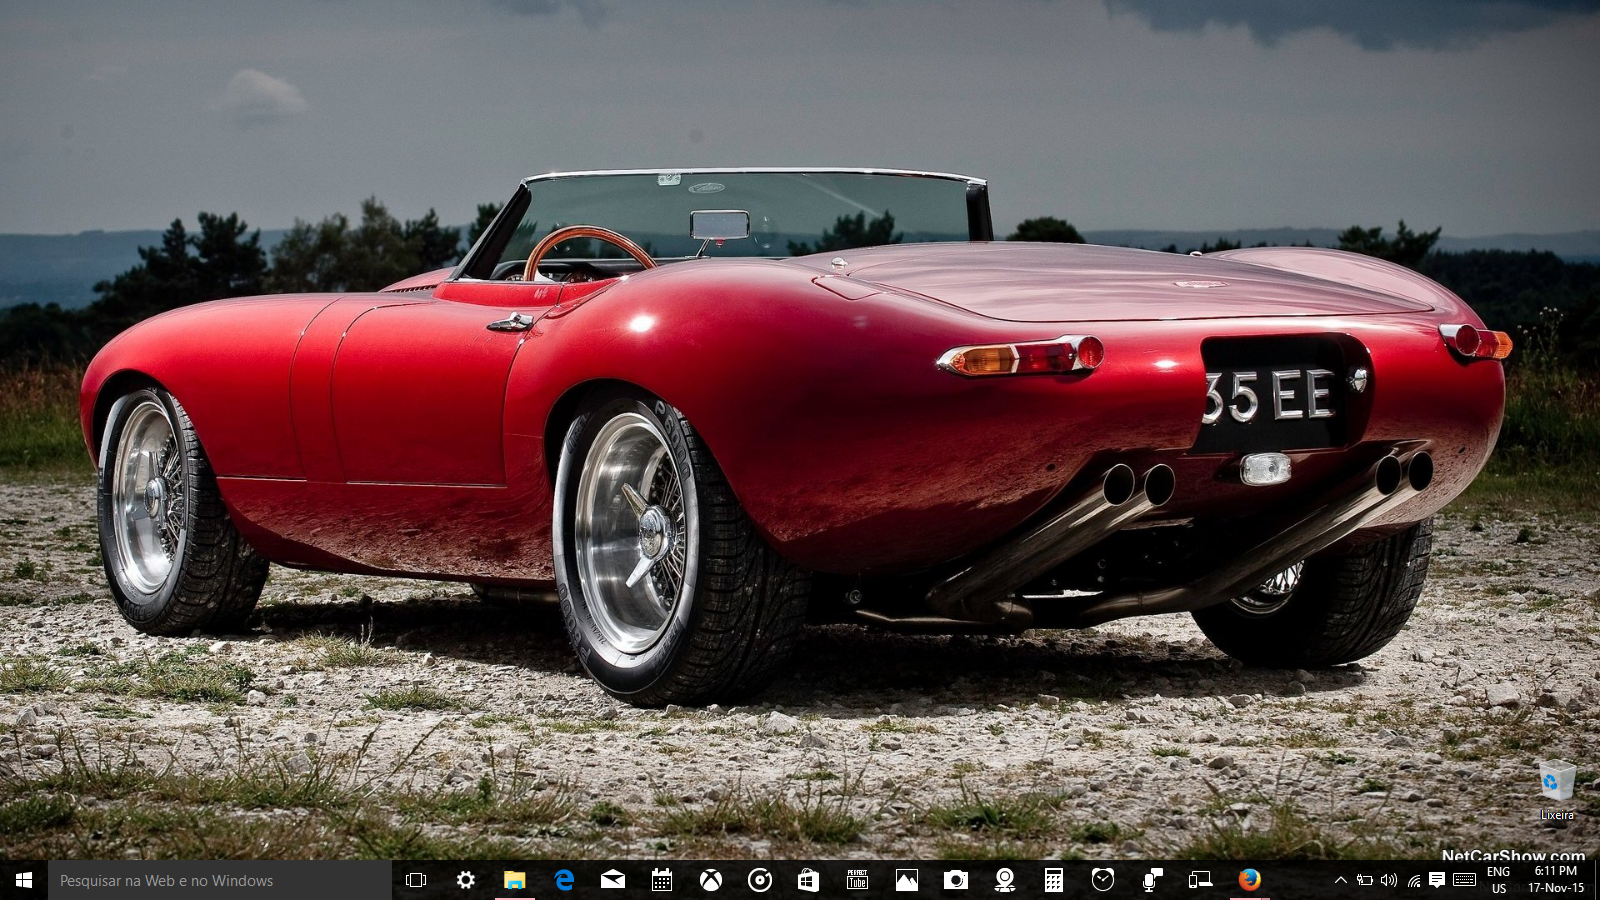The width and height of the screenshot is (1600, 900).
Task: Click the Windows search box
Action: pos(220,880)
